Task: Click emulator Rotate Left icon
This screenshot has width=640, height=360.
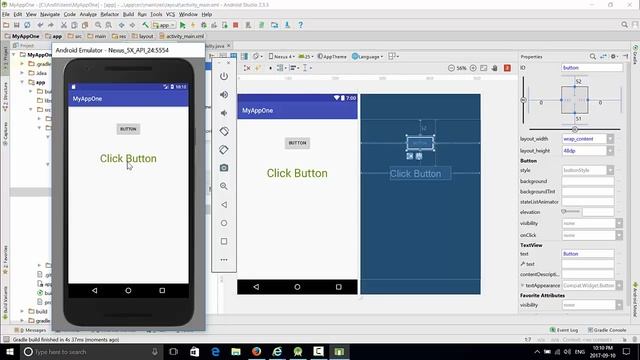Action: tap(224, 131)
